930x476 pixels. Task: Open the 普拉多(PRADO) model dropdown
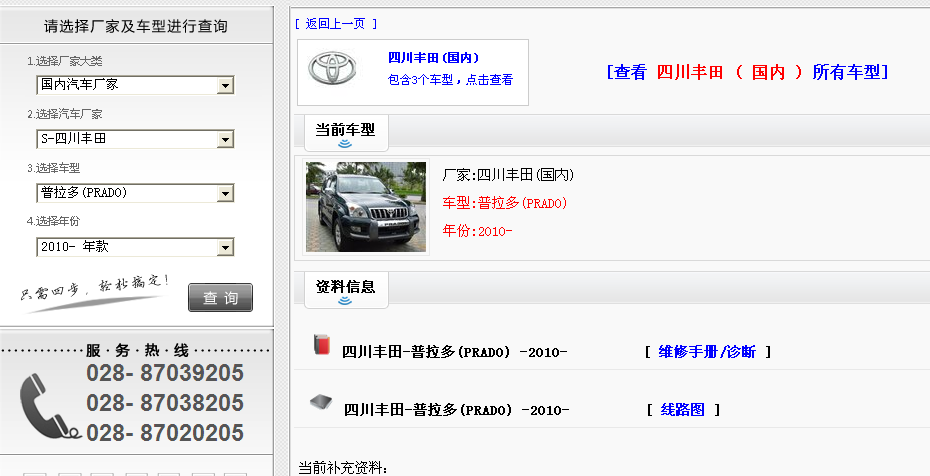tap(135, 193)
